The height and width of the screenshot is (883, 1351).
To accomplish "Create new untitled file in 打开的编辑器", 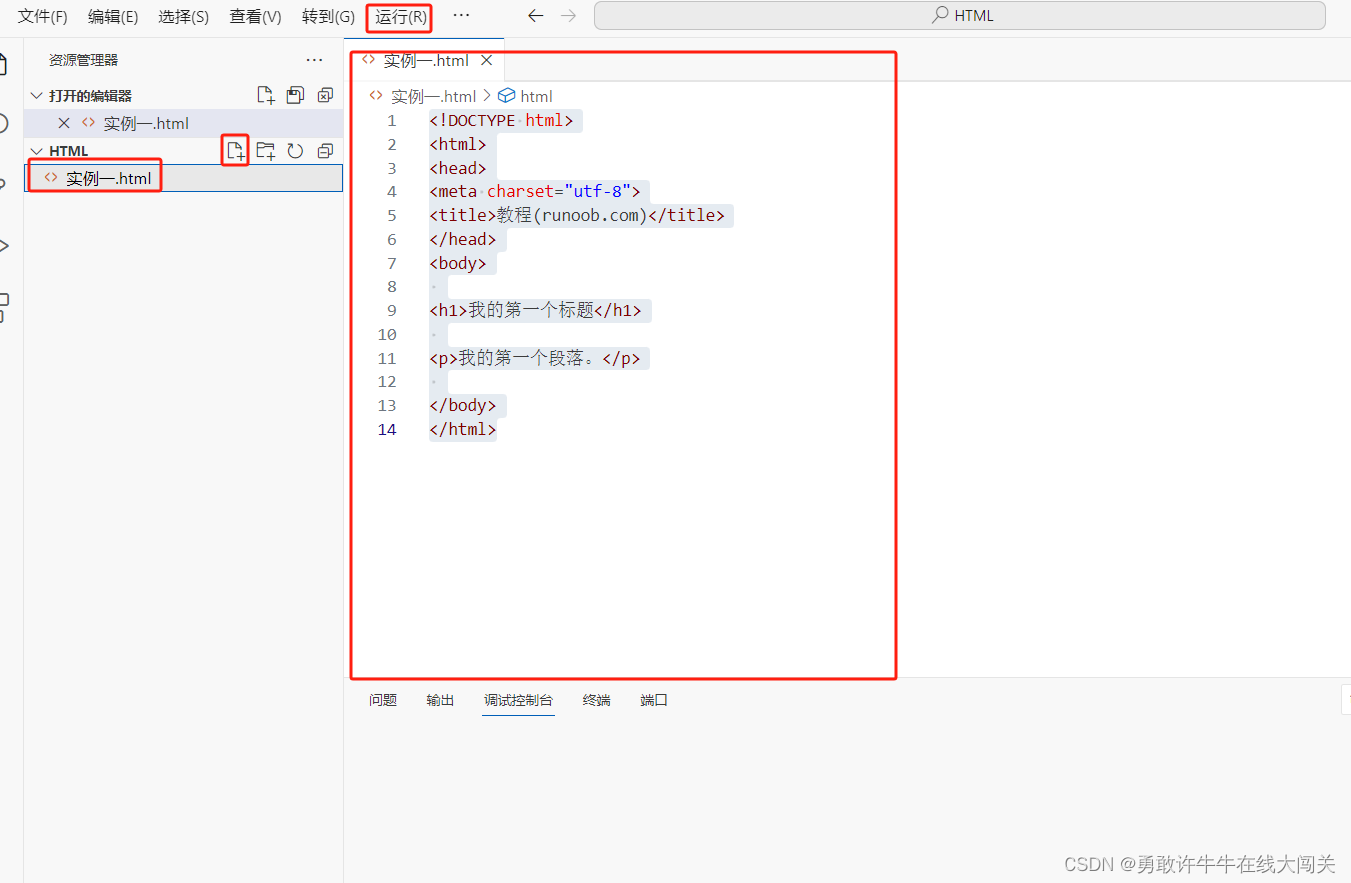I will tap(265, 96).
